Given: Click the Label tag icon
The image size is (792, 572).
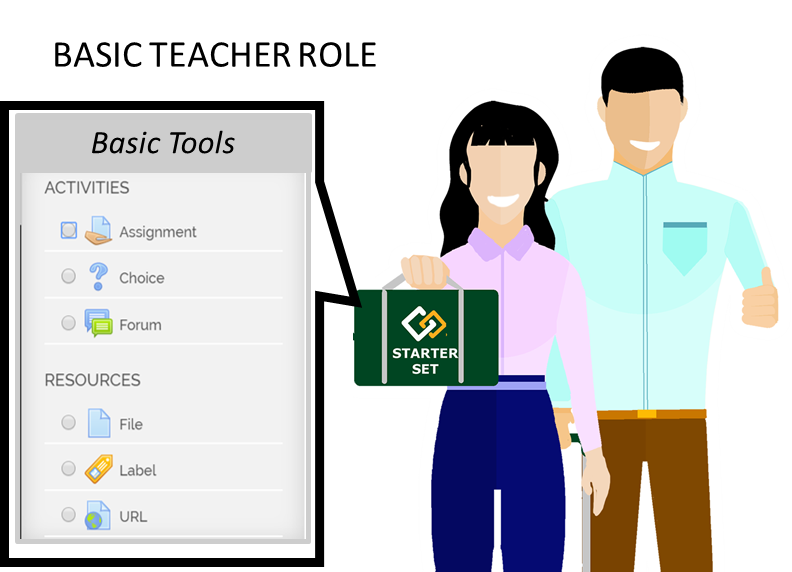Looking at the screenshot, I should pyautogui.click(x=98, y=469).
